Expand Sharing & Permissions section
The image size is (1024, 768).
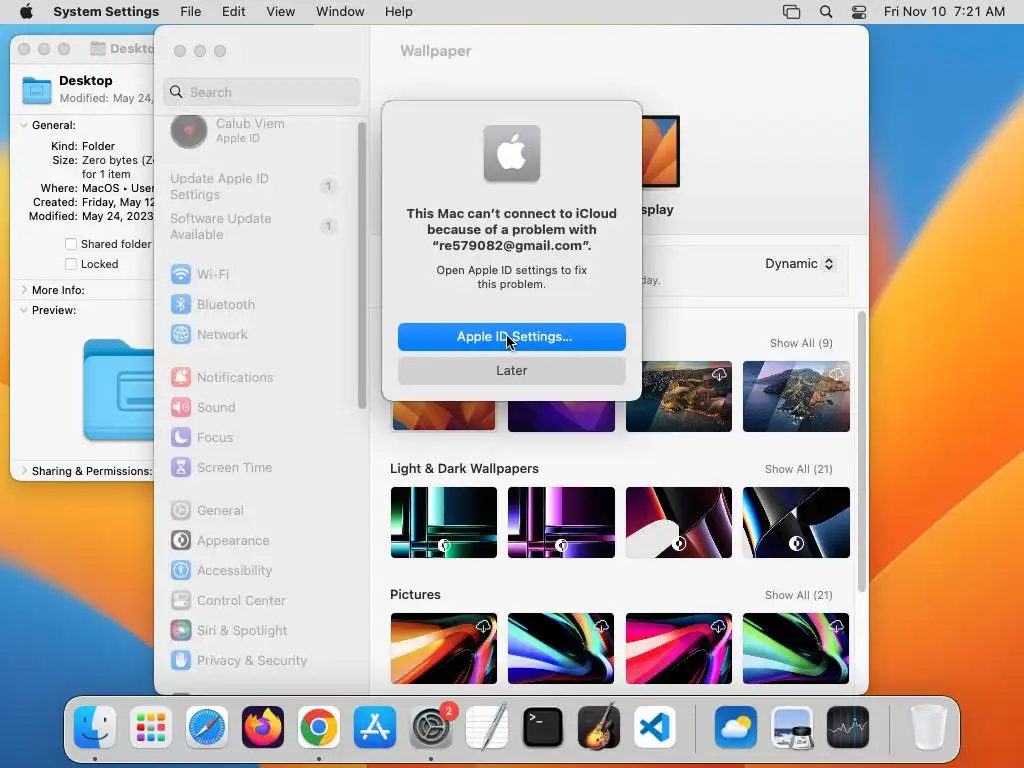[24, 471]
